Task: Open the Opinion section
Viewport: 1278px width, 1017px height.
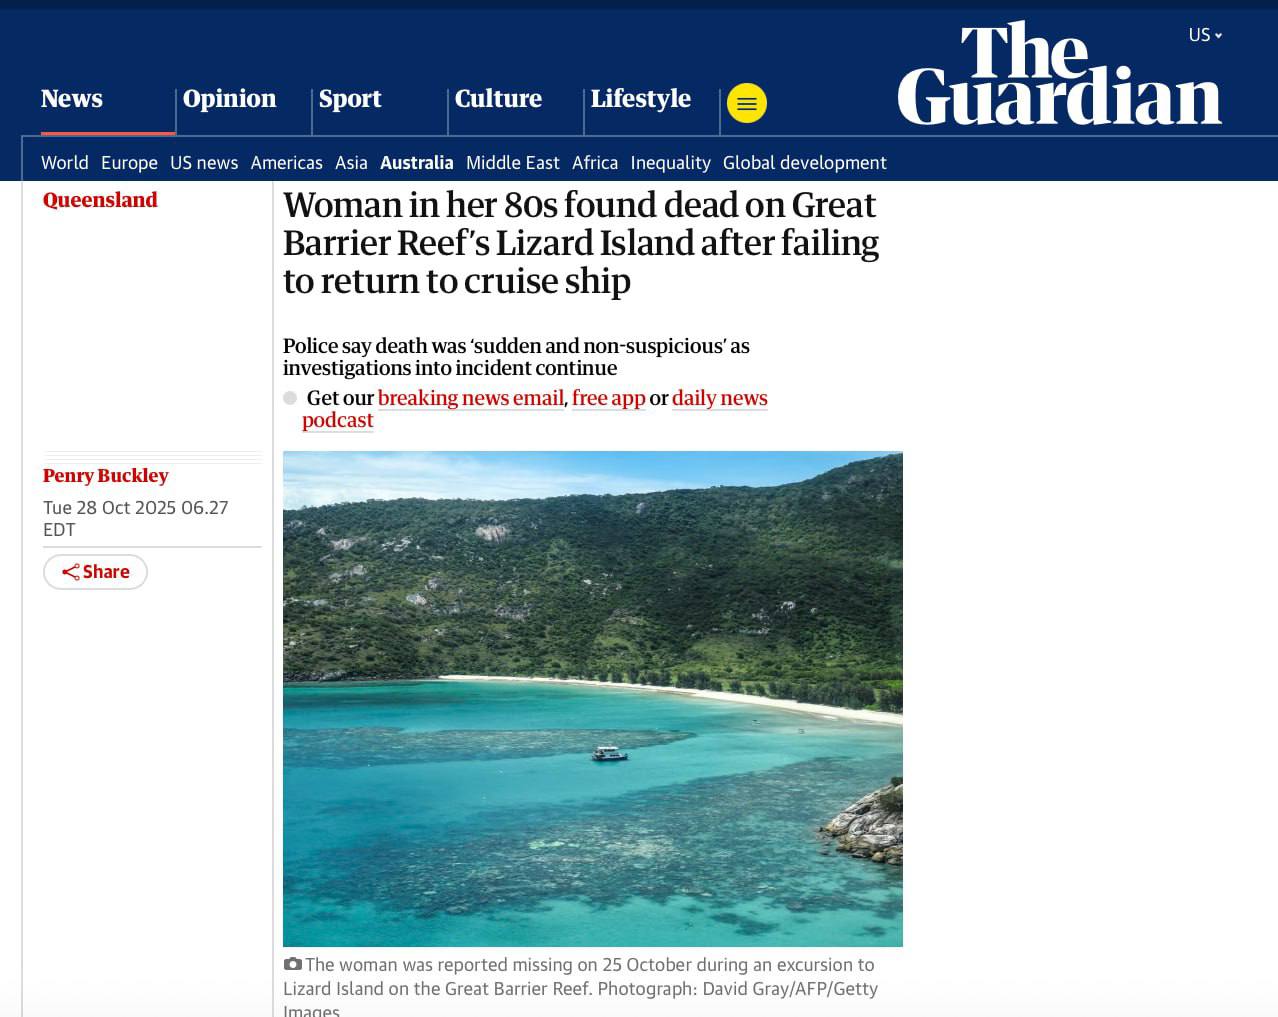Action: pos(229,98)
